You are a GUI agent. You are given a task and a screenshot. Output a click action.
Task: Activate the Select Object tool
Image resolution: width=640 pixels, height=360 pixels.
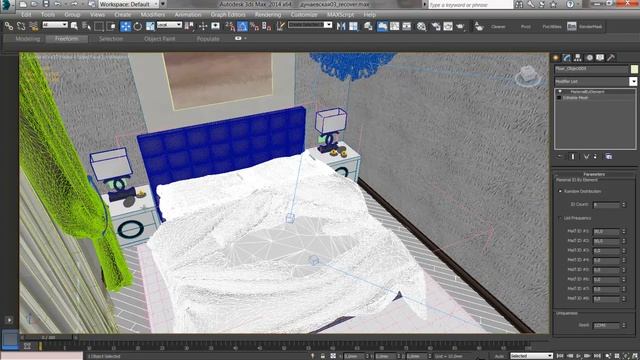pyautogui.click(x=74, y=27)
